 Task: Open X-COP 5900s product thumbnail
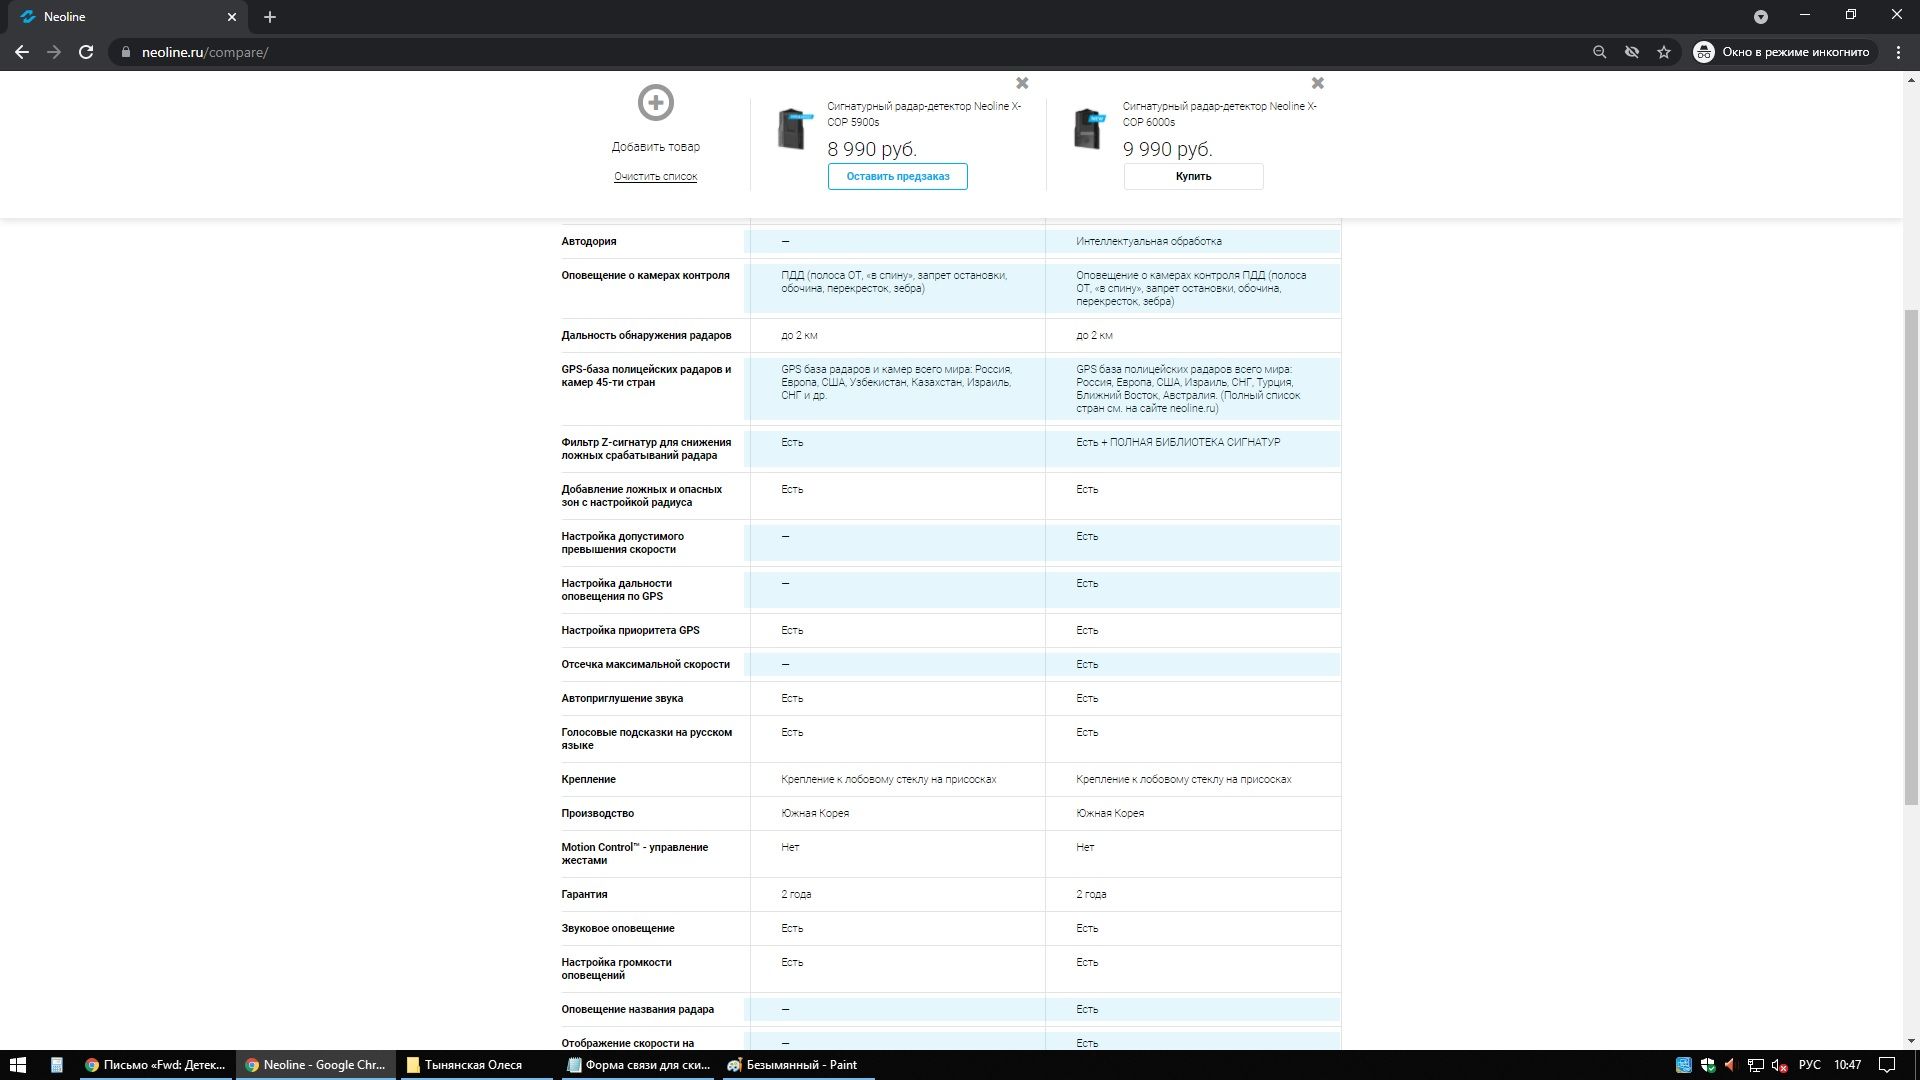793,129
